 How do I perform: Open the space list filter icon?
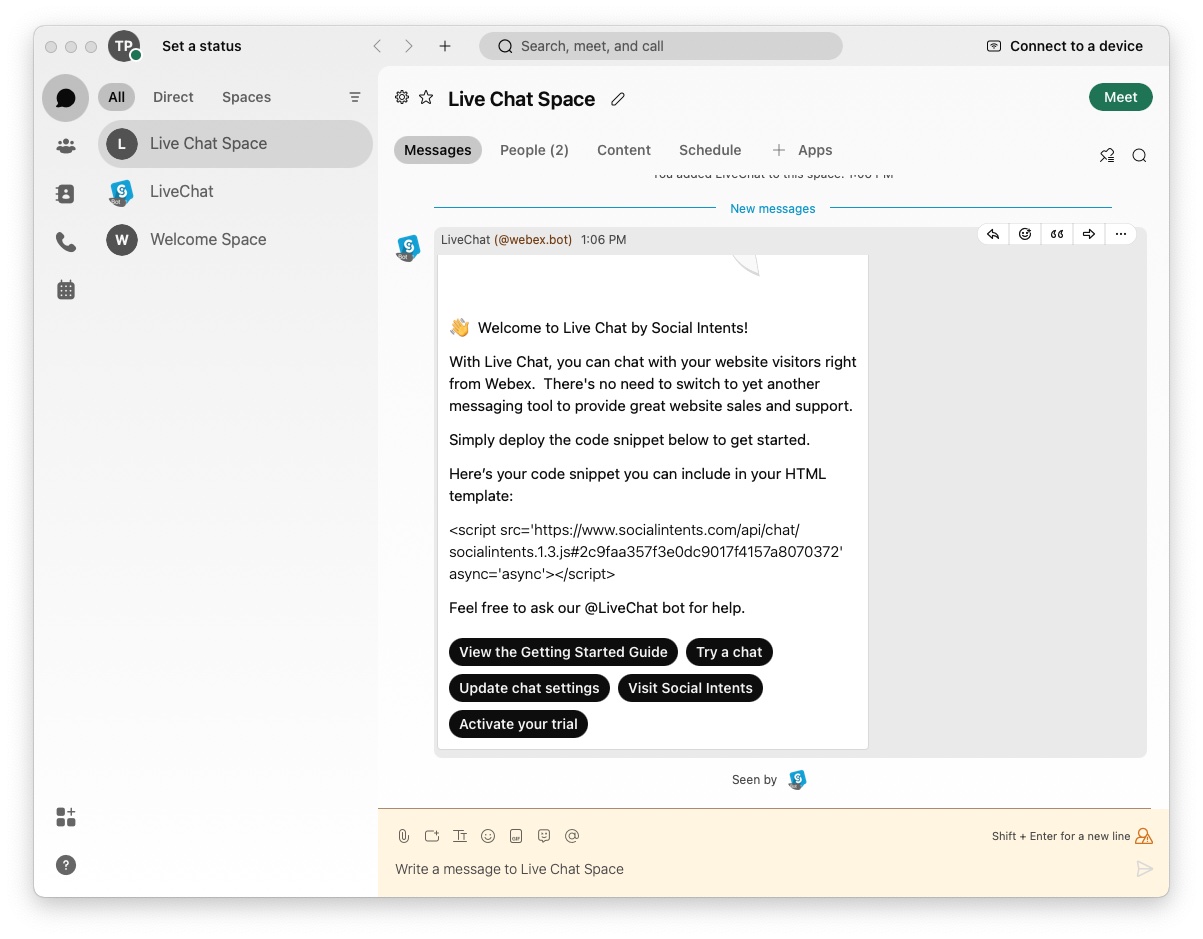(355, 97)
